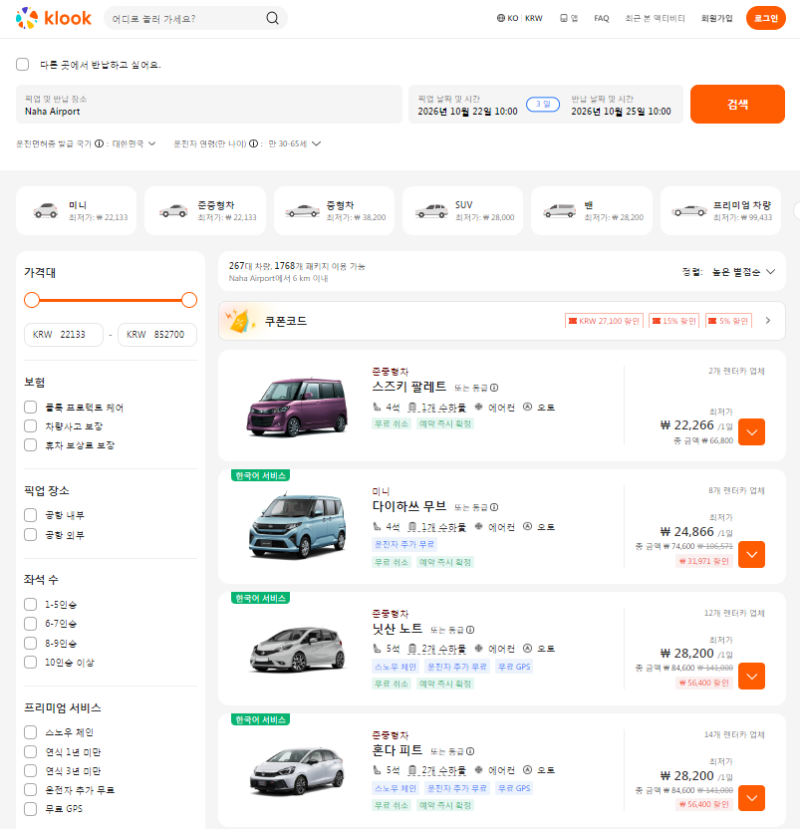Grab the minimum price slider handle

pos(32,300)
